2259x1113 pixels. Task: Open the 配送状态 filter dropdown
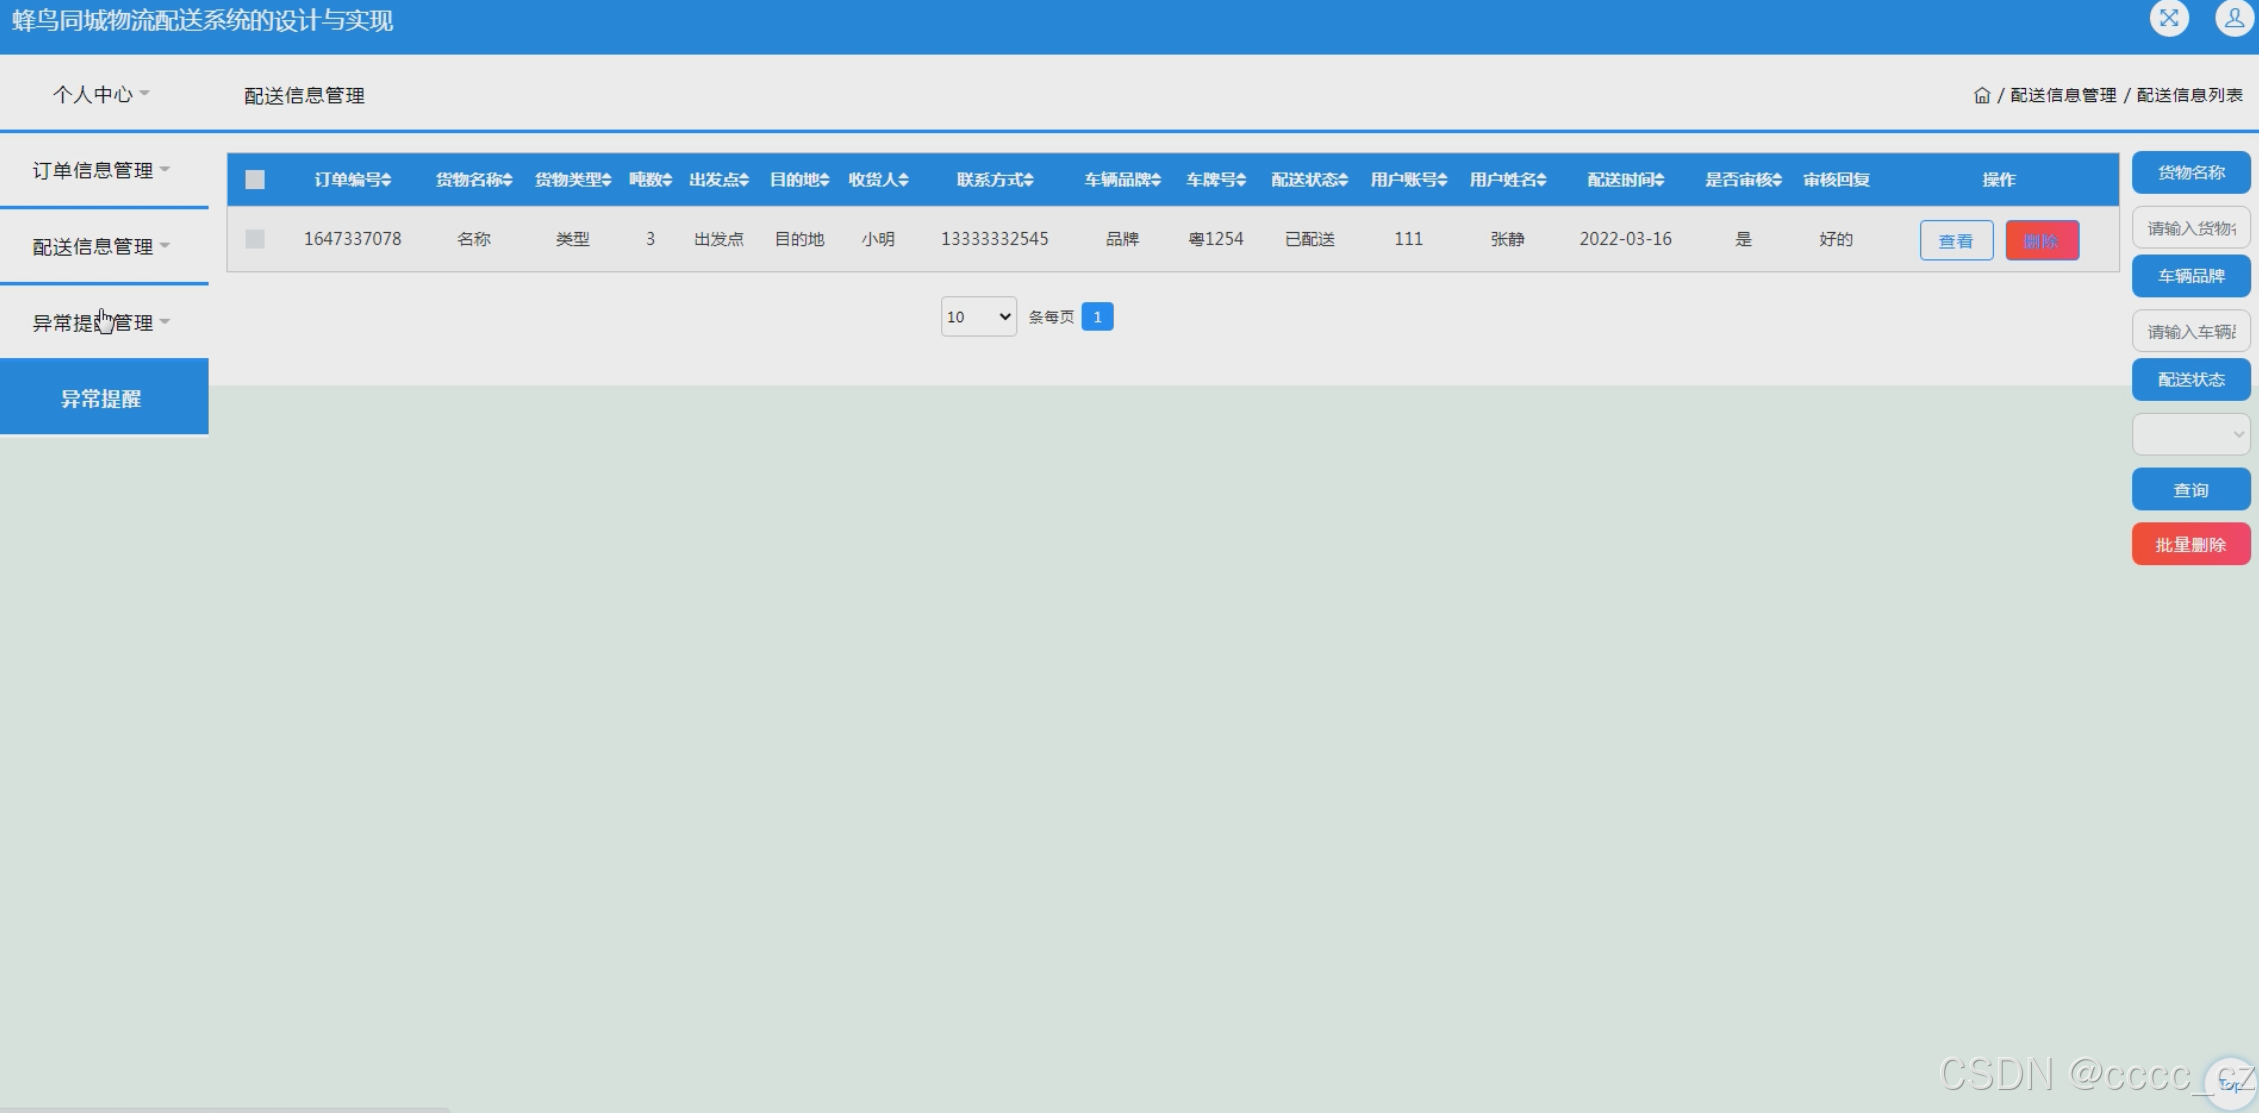[x=2190, y=434]
